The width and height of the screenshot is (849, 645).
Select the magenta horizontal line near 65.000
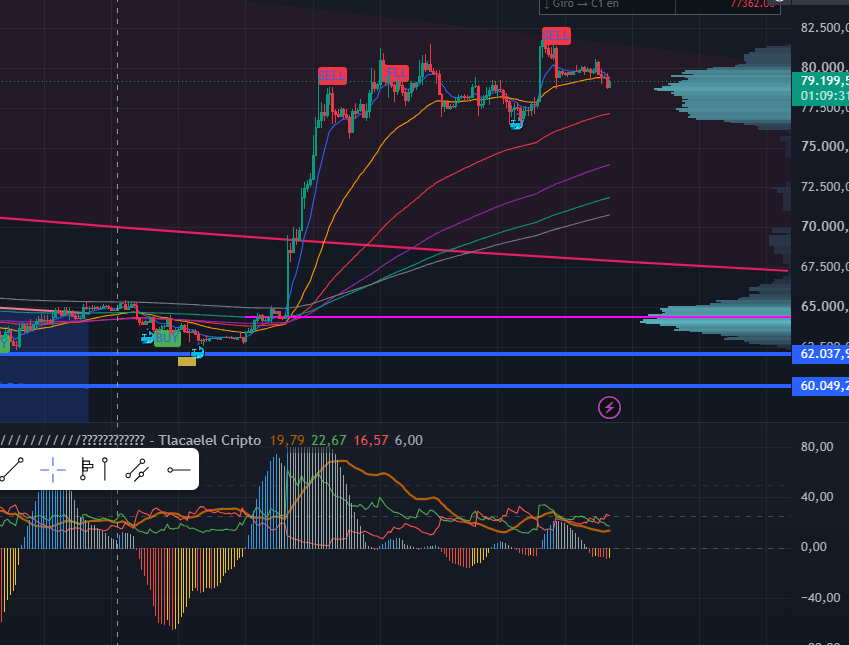point(518,317)
